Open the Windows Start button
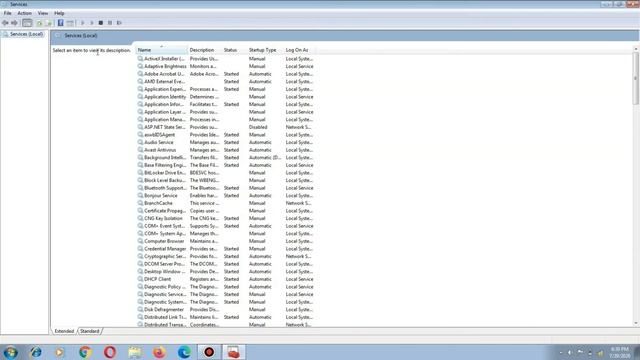The width and height of the screenshot is (640, 360). [x=11, y=352]
